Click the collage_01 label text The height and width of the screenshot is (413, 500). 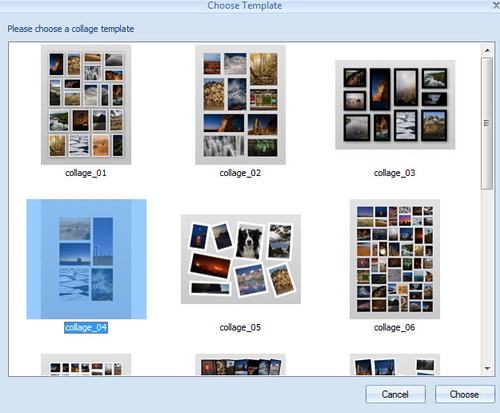click(x=86, y=173)
